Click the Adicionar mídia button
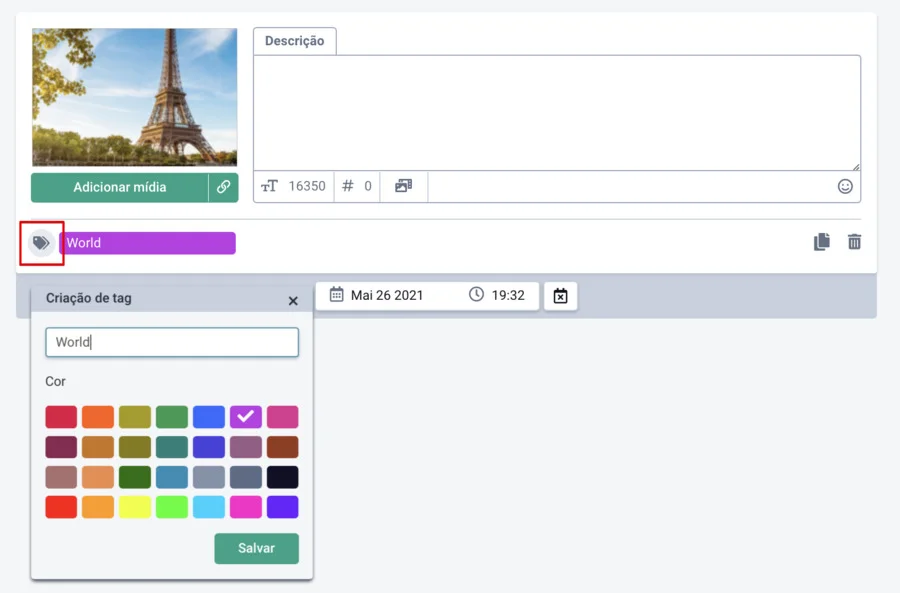This screenshot has height=593, width=900. pyautogui.click(x=119, y=187)
